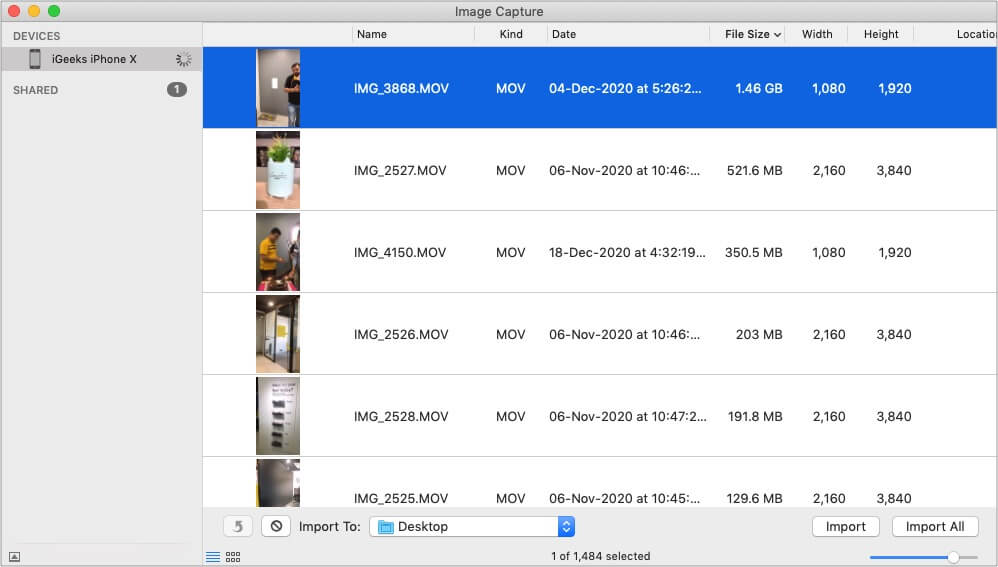The image size is (998, 567).
Task: Show the device settings panel in sidebar
Action: click(x=15, y=557)
